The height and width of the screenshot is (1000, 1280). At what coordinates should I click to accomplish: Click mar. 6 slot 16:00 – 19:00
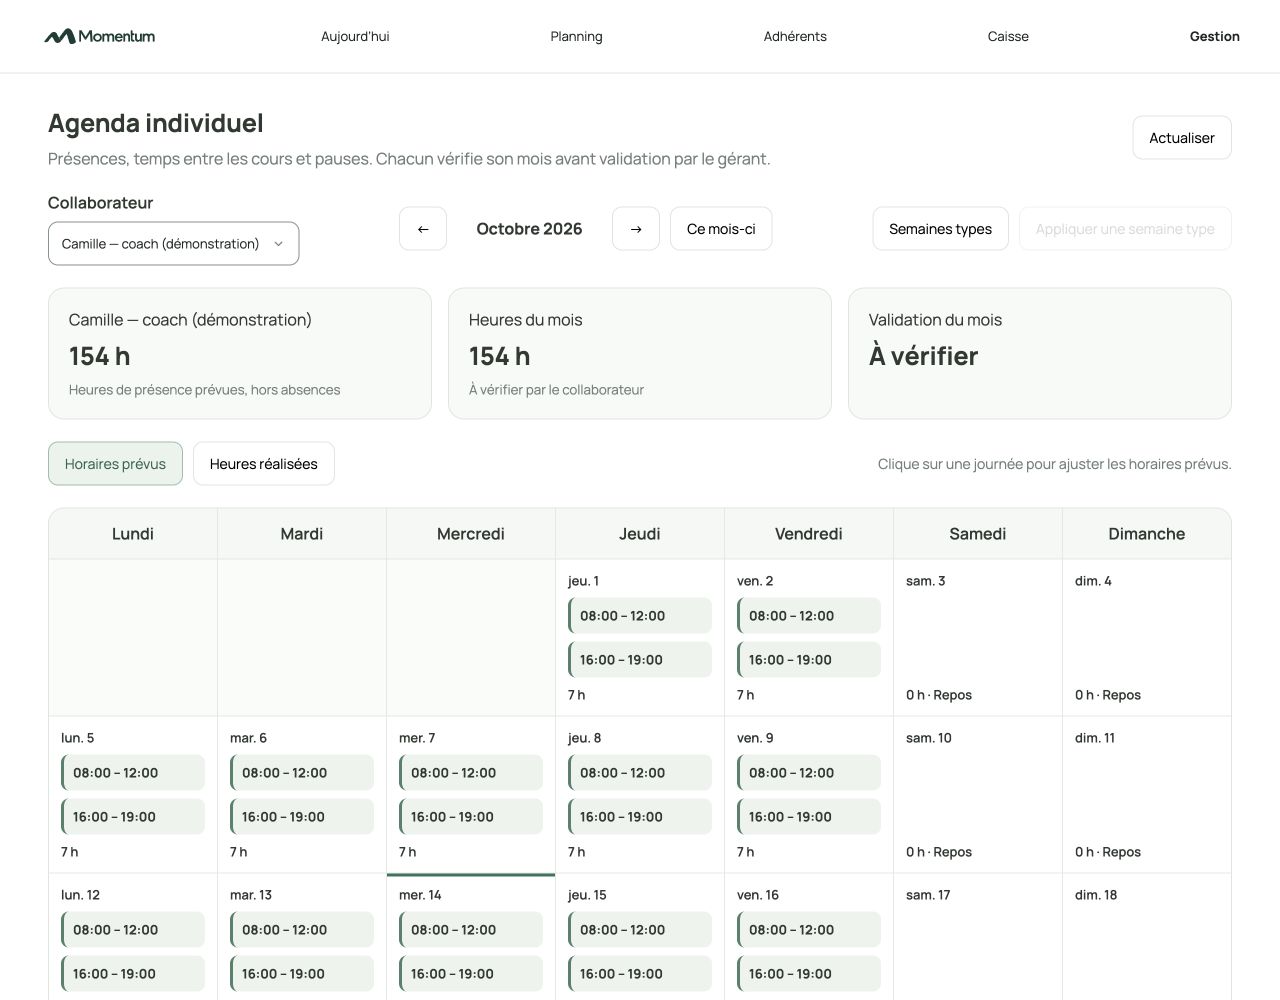[302, 817]
